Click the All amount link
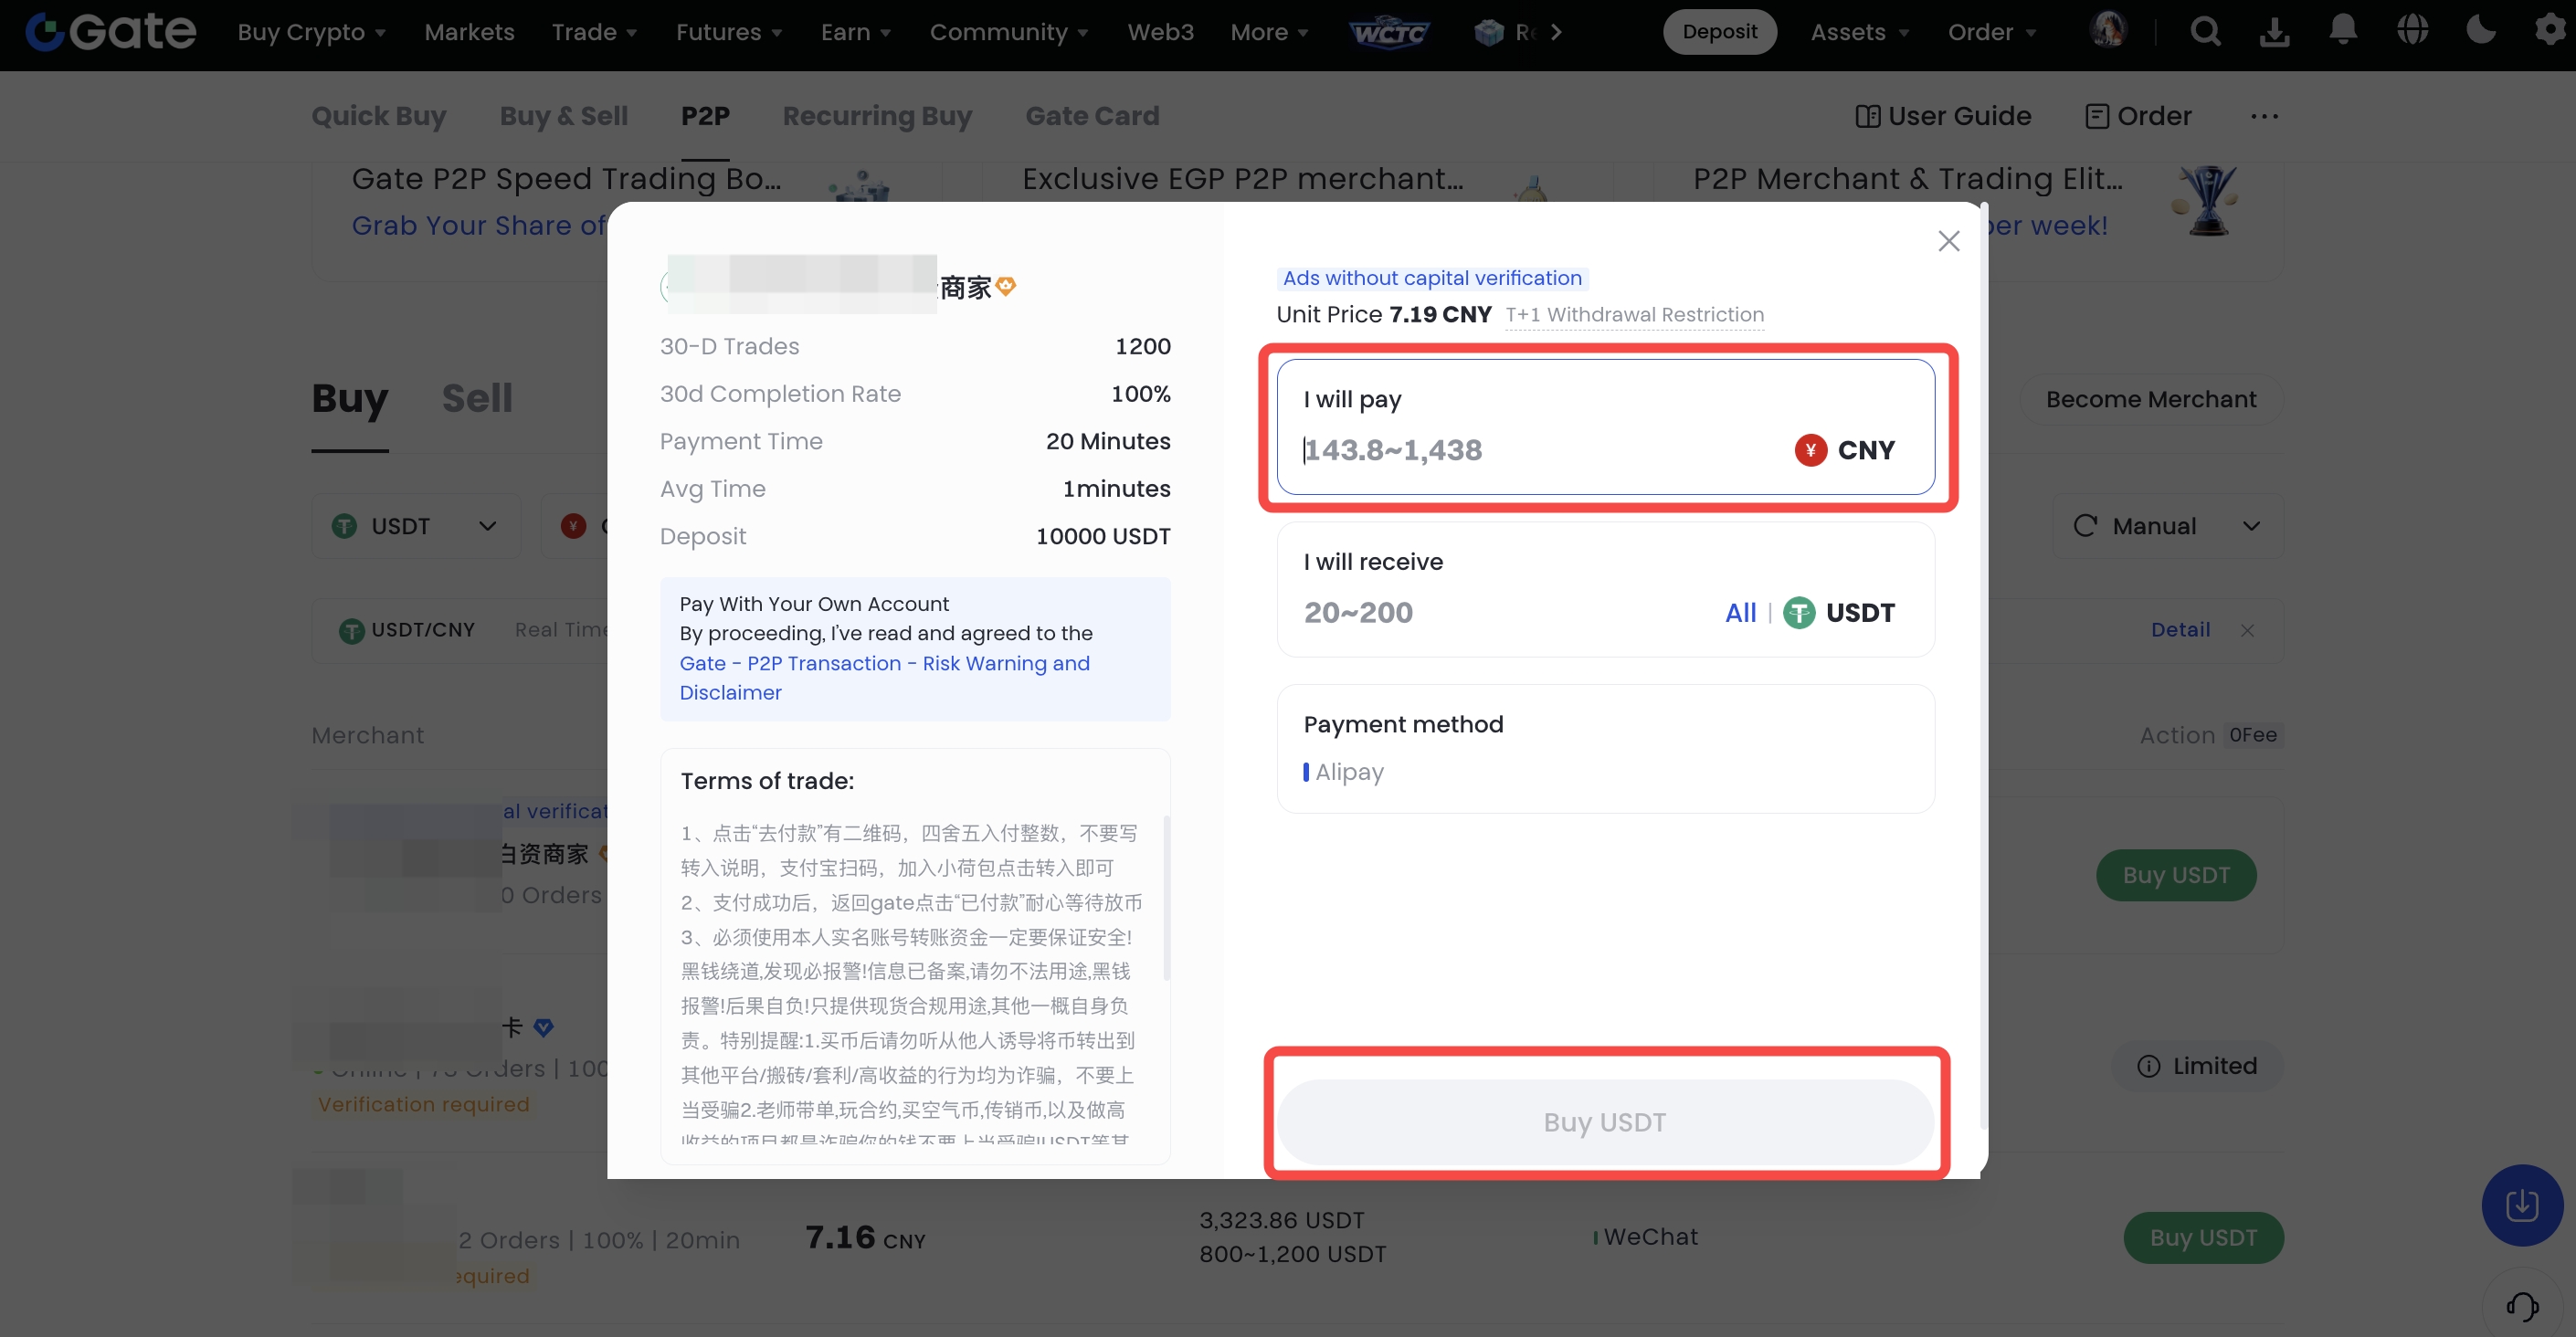The image size is (2576, 1337). pos(1740,612)
